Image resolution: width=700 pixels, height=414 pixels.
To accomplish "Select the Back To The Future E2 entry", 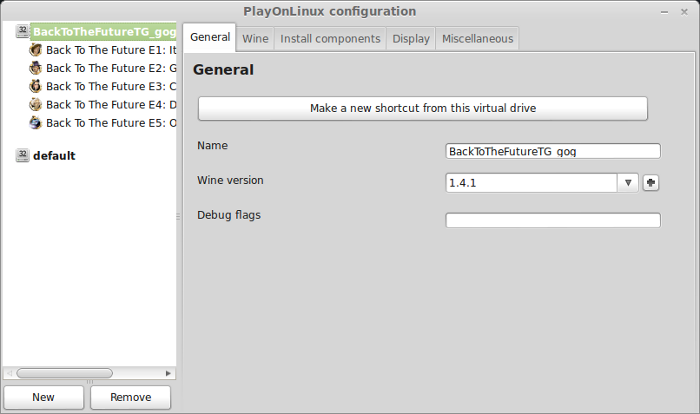I will coord(111,68).
